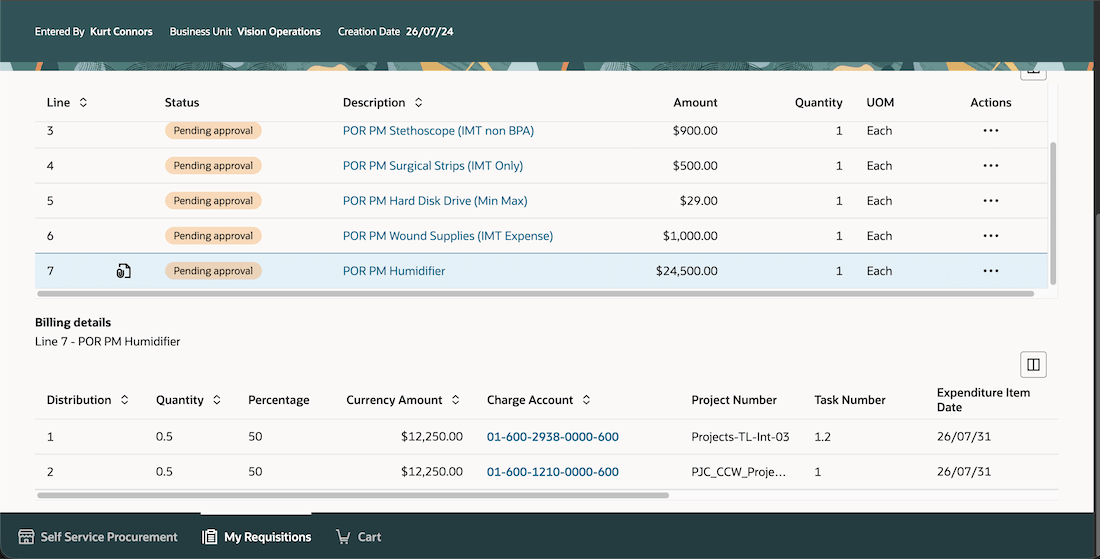1100x559 pixels.
Task: Open the Cart tab
Action: click(x=358, y=537)
